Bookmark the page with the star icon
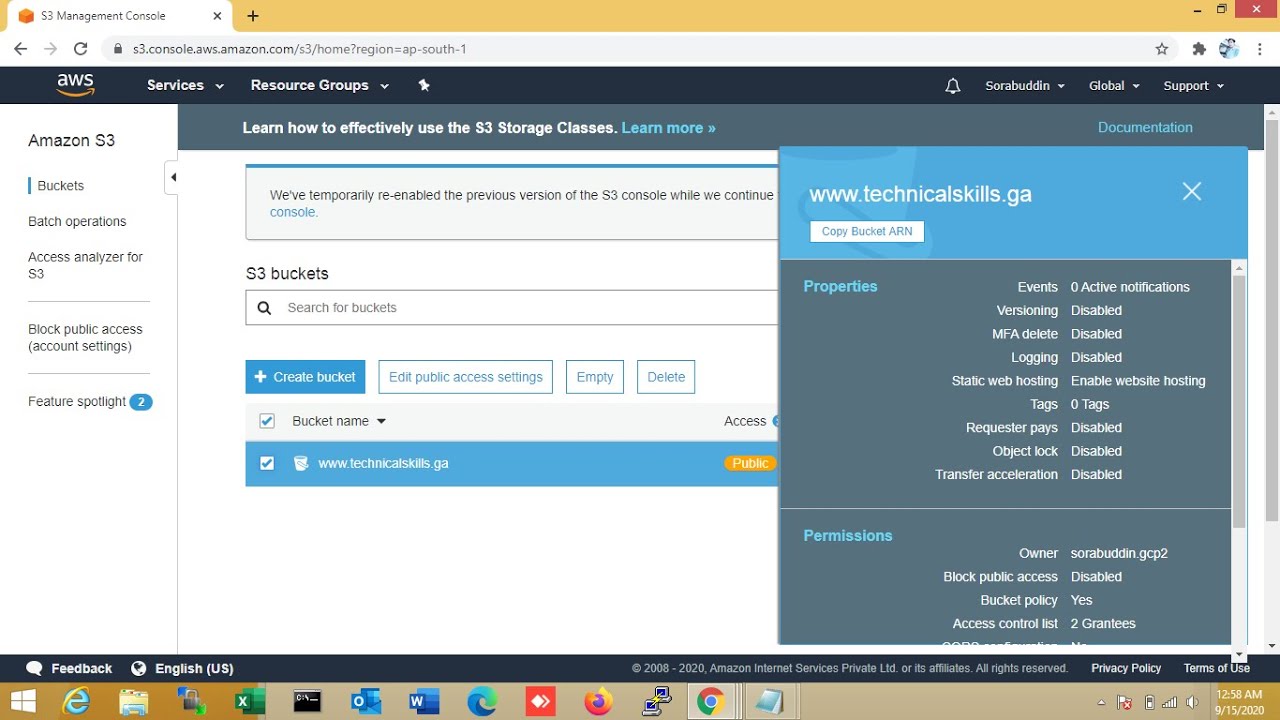The width and height of the screenshot is (1280, 720). [x=1162, y=49]
